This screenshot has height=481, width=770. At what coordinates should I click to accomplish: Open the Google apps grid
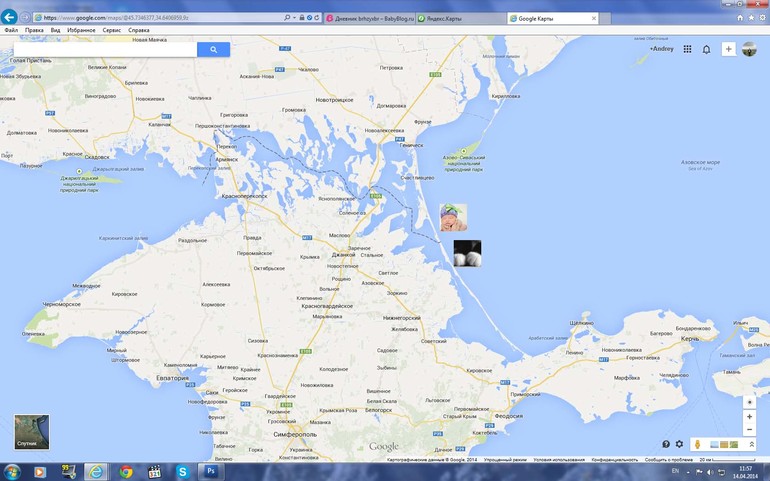pos(687,49)
